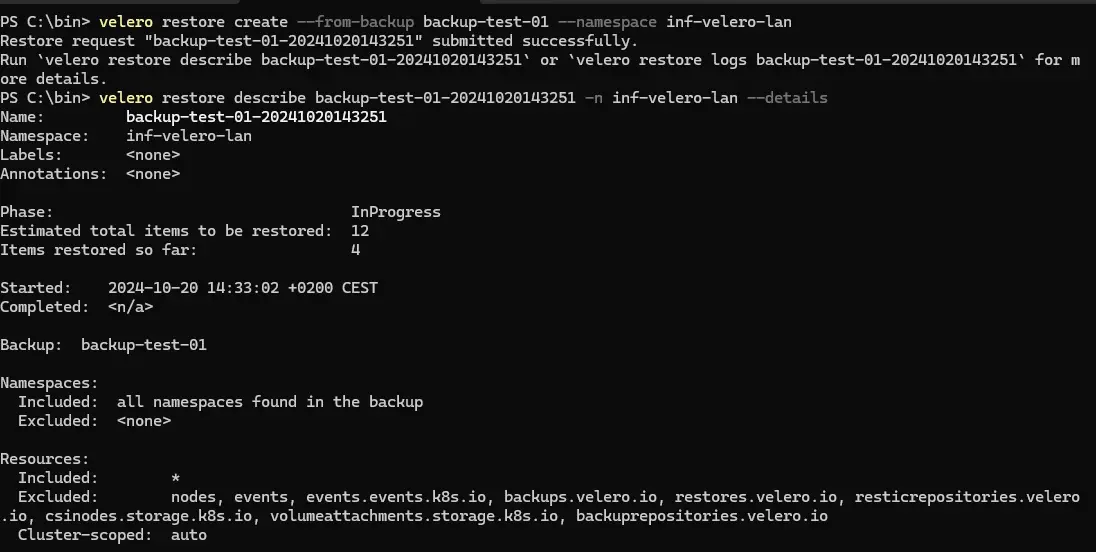
Task: Click the Estimated total items value 12
Action: [x=360, y=231]
